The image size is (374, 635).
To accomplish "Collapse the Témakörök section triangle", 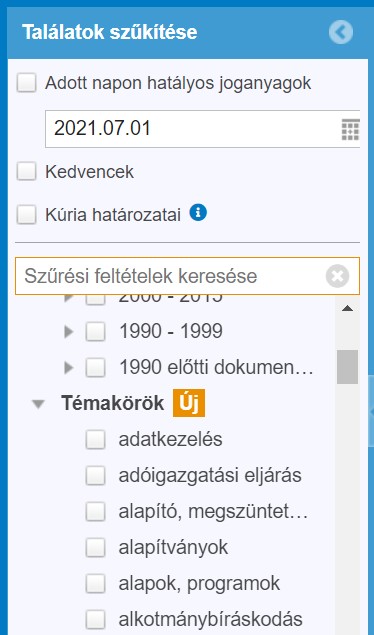I will pyautogui.click(x=38, y=404).
